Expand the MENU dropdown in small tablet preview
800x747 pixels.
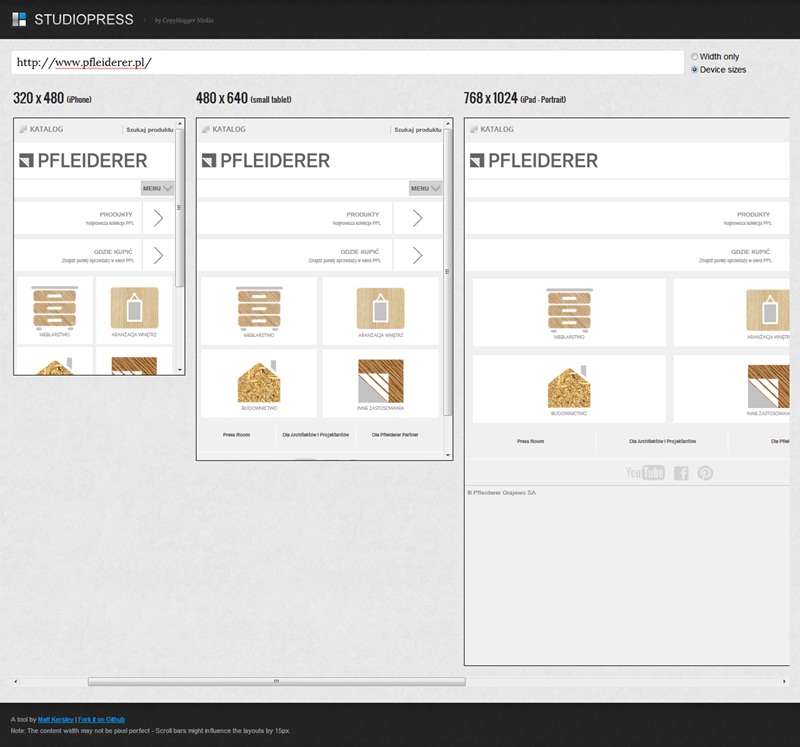(425, 188)
